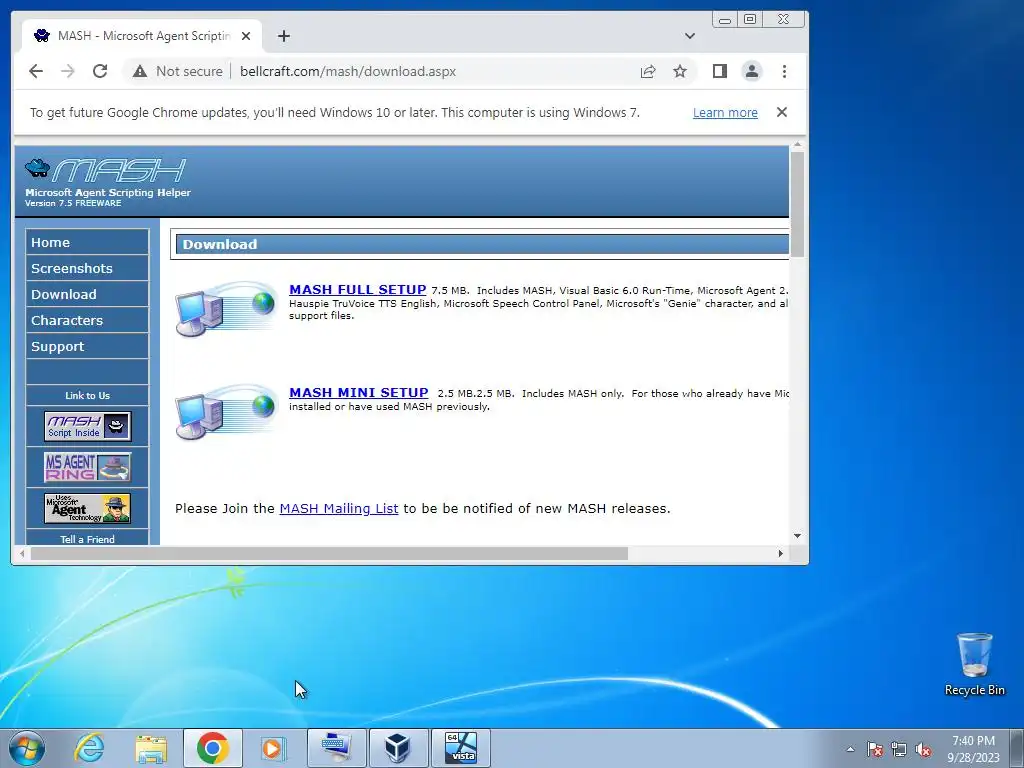The width and height of the screenshot is (1024, 768).
Task: Open a new tab with plus
Action: pyautogui.click(x=283, y=36)
